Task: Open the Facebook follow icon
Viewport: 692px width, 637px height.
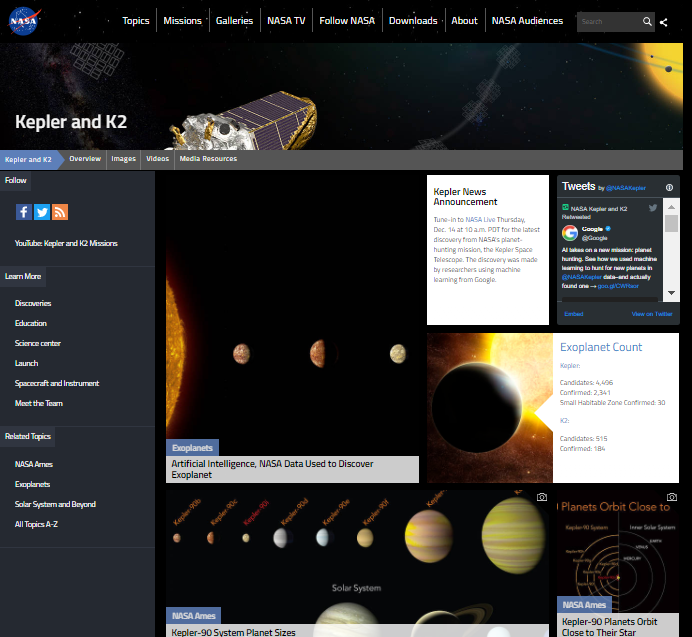Action: pos(24,212)
